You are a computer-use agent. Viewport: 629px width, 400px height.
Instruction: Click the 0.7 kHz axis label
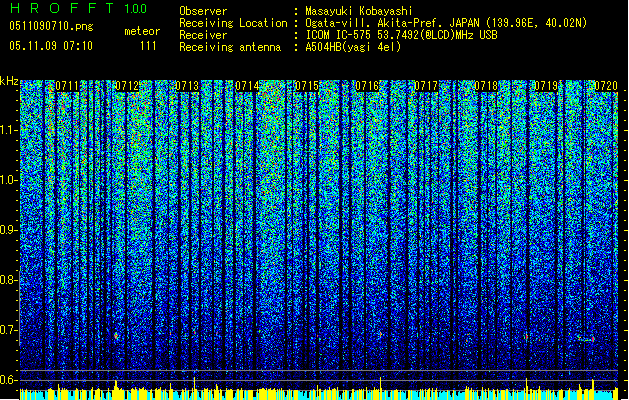[x=9, y=330]
